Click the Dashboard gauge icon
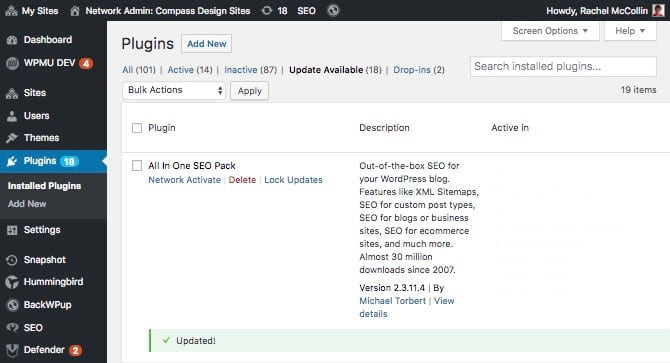670x363 pixels. [12, 40]
